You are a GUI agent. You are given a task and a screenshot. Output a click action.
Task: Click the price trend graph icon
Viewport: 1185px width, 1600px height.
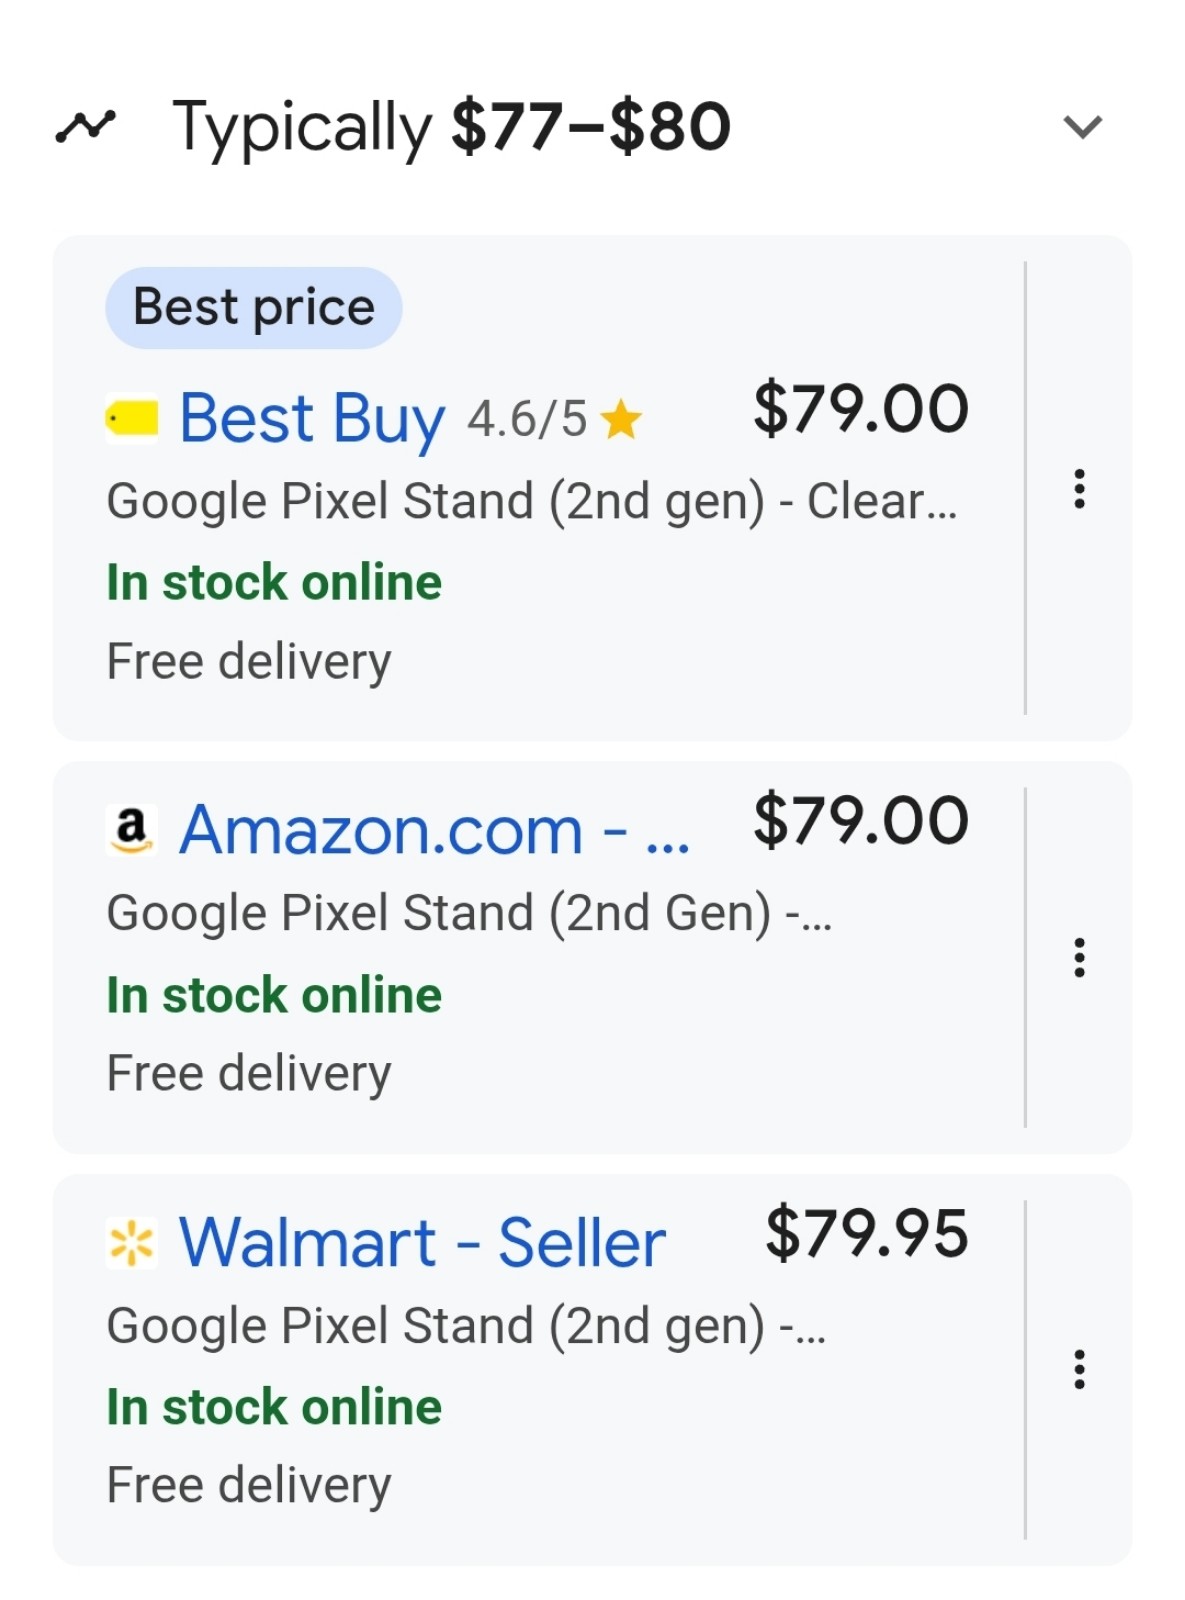[85, 126]
